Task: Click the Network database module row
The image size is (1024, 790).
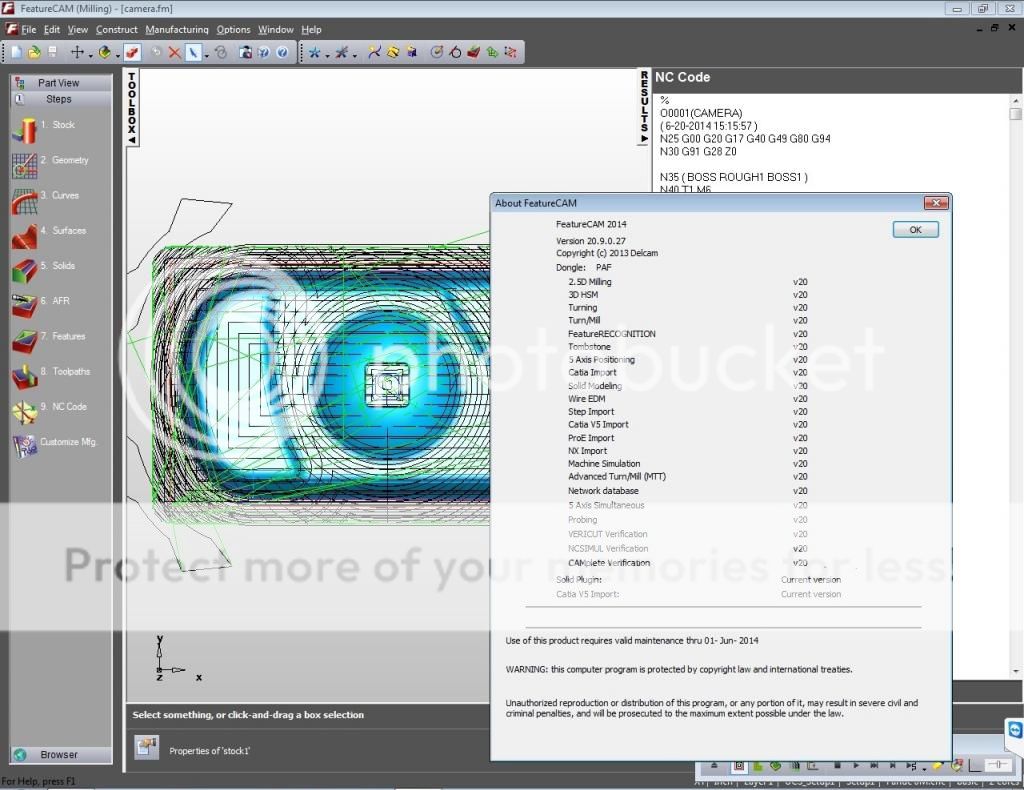Action: coord(688,491)
